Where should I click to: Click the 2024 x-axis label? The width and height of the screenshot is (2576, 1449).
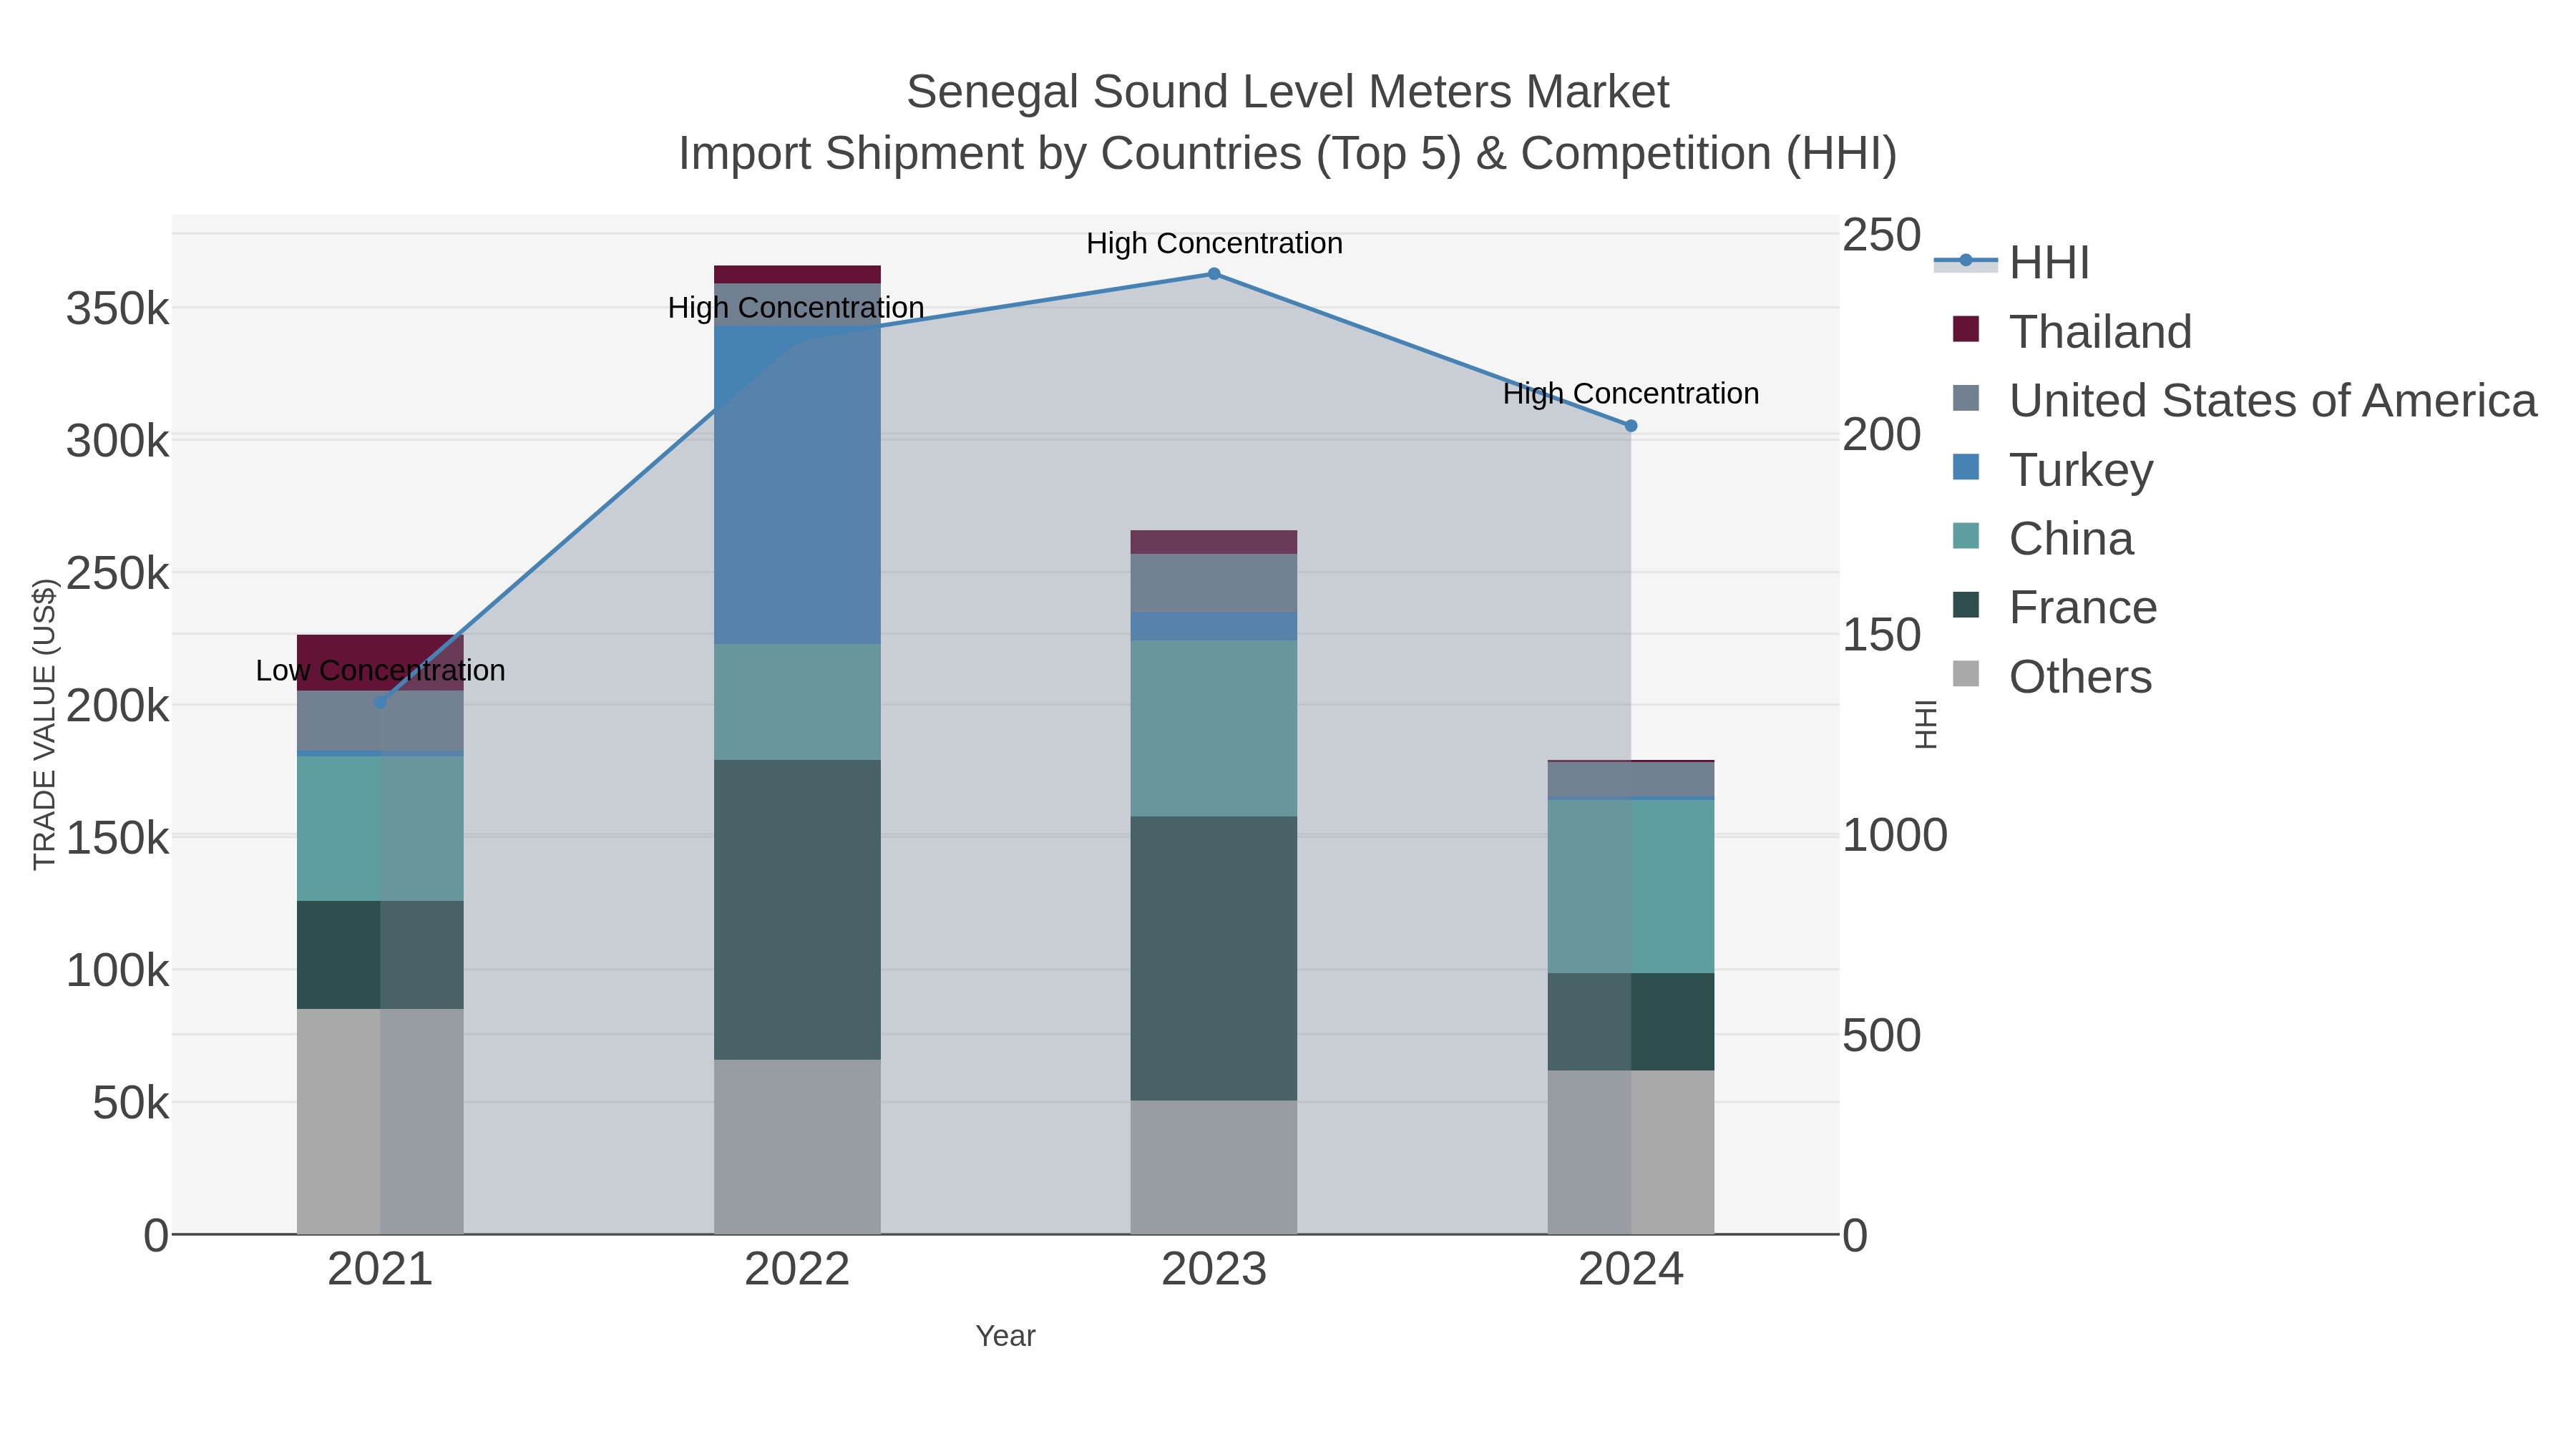click(1631, 1270)
